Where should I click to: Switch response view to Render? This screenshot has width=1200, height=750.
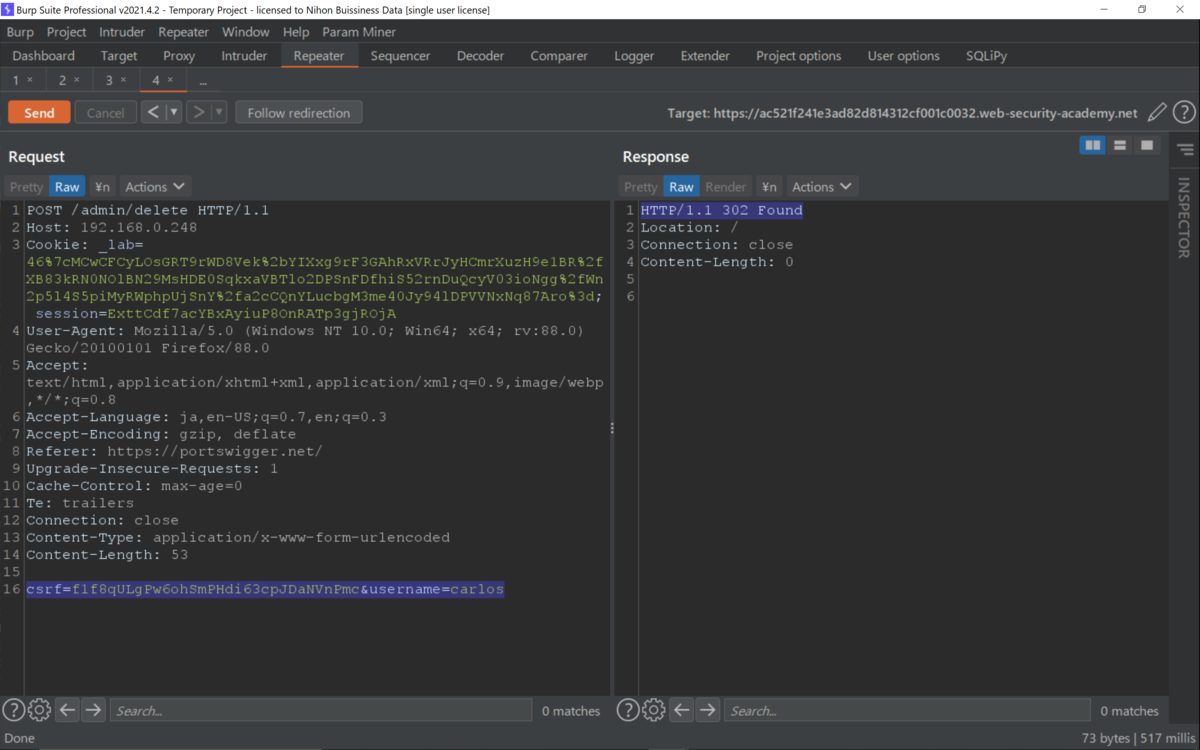(x=726, y=187)
